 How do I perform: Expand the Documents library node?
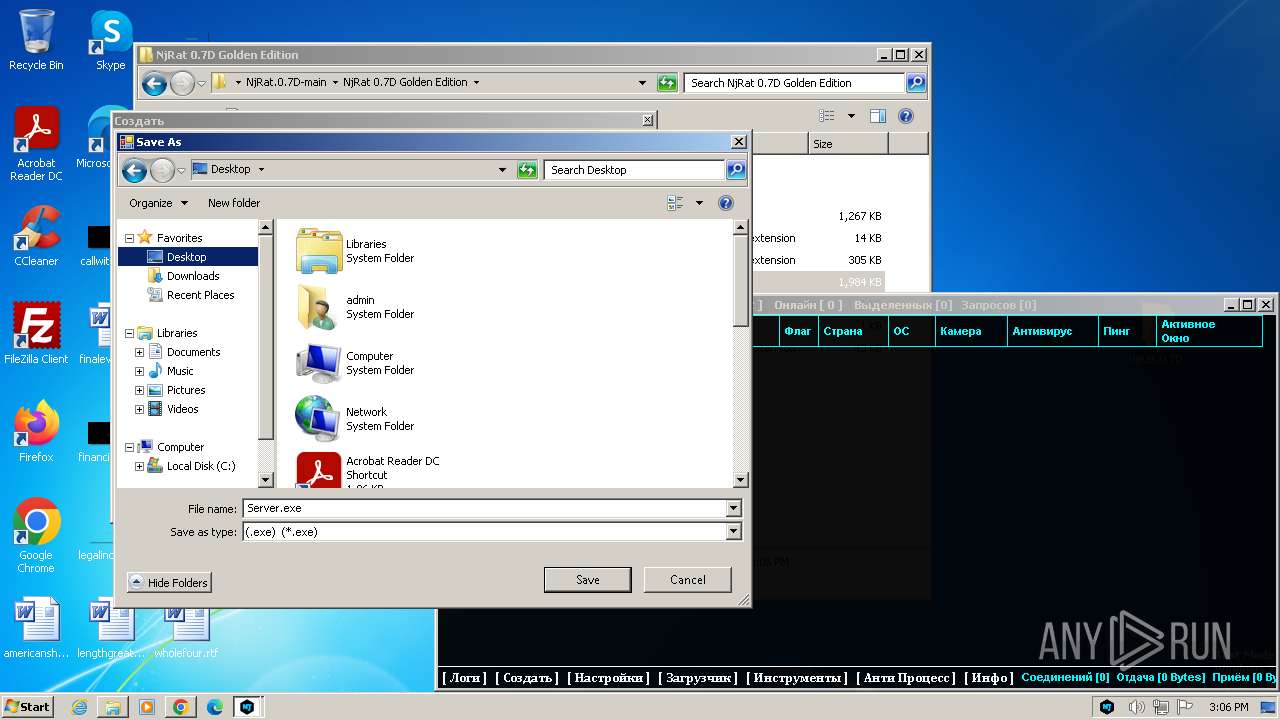(x=139, y=352)
